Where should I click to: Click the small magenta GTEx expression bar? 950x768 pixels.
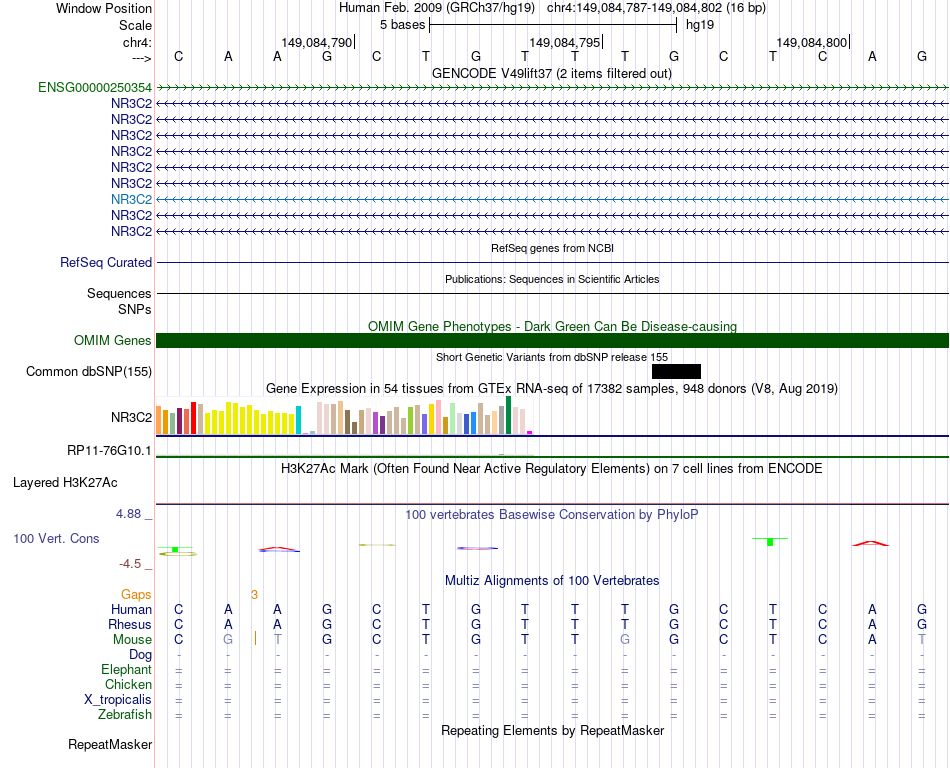pyautogui.click(x=530, y=432)
